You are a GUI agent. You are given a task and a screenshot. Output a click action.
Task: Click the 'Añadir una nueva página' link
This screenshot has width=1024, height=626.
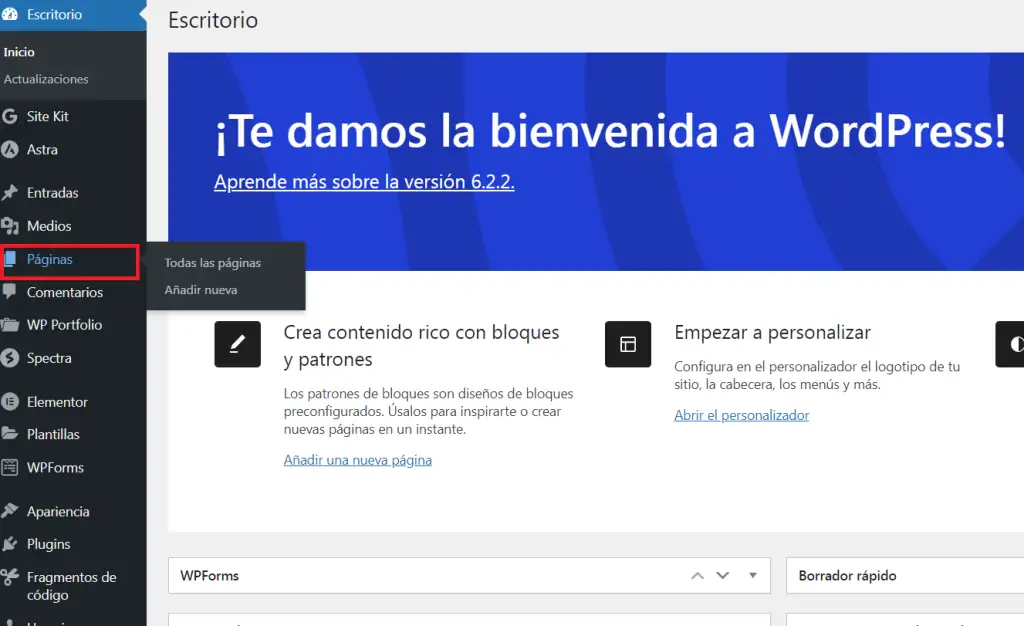pos(358,460)
